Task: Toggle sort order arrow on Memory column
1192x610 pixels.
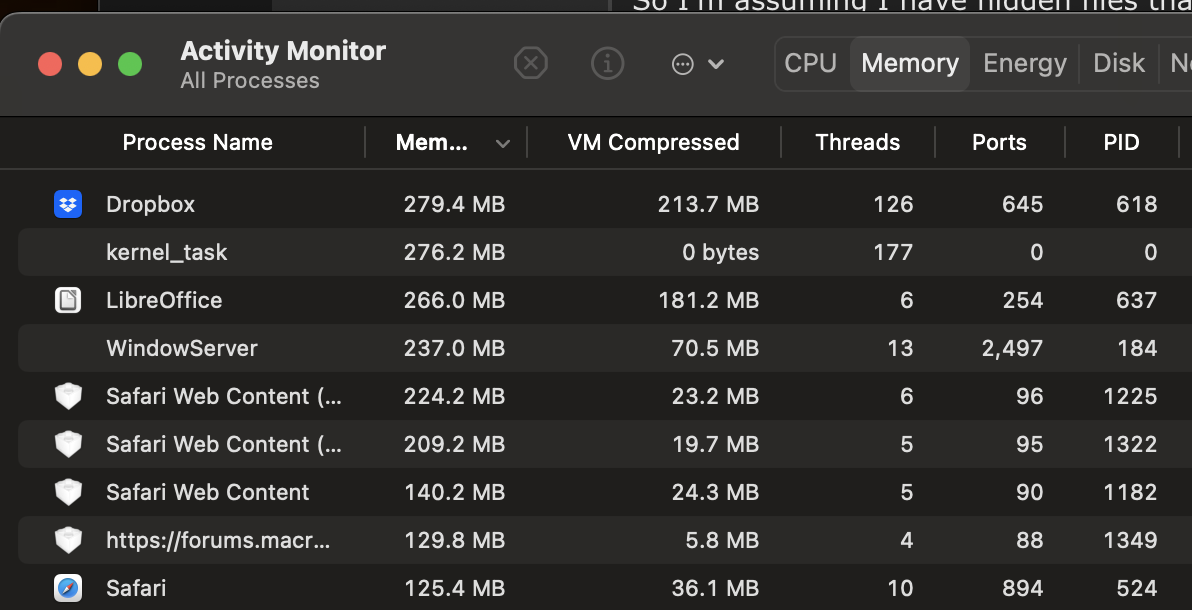Action: pyautogui.click(x=503, y=143)
